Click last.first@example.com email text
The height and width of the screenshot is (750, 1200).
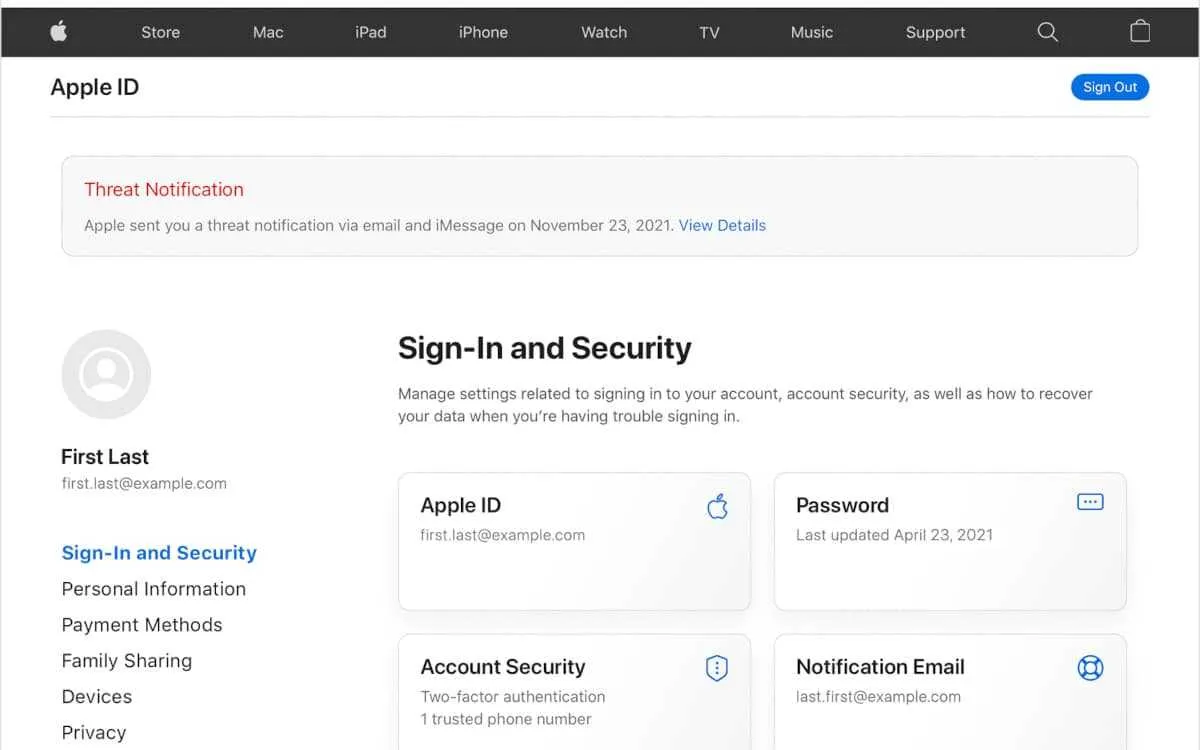point(878,697)
